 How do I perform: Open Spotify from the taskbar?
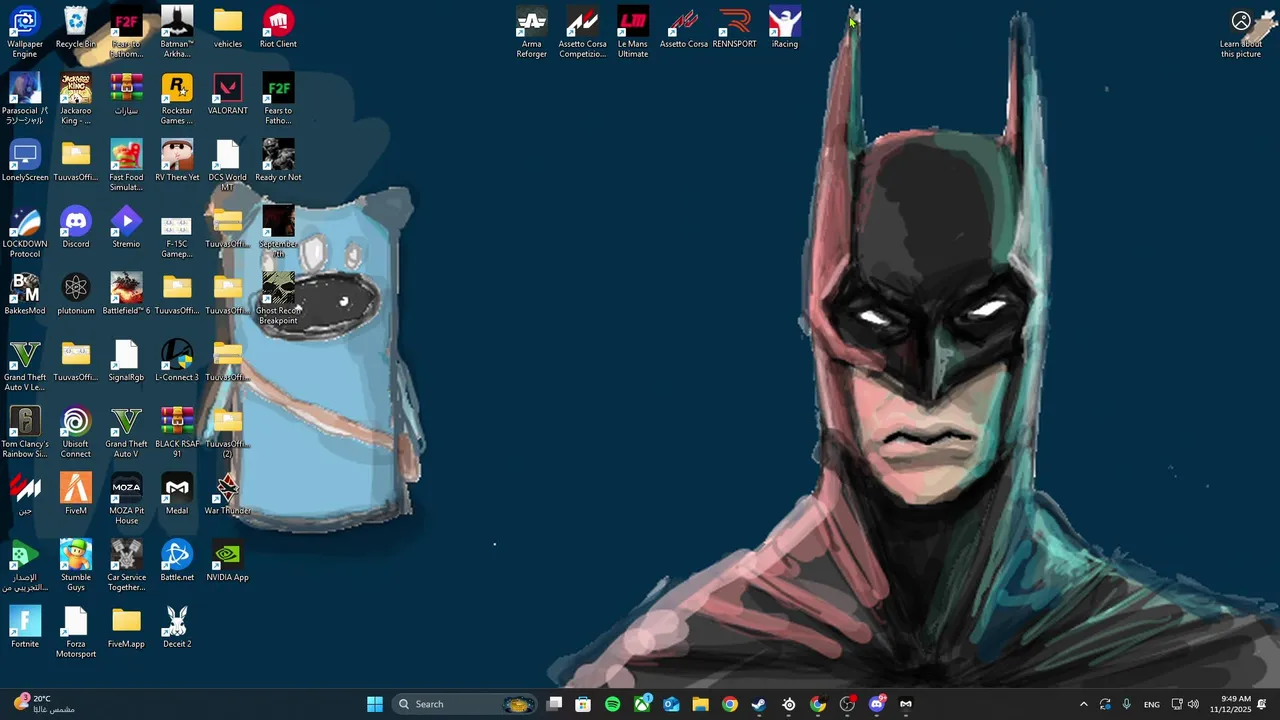coord(613,704)
